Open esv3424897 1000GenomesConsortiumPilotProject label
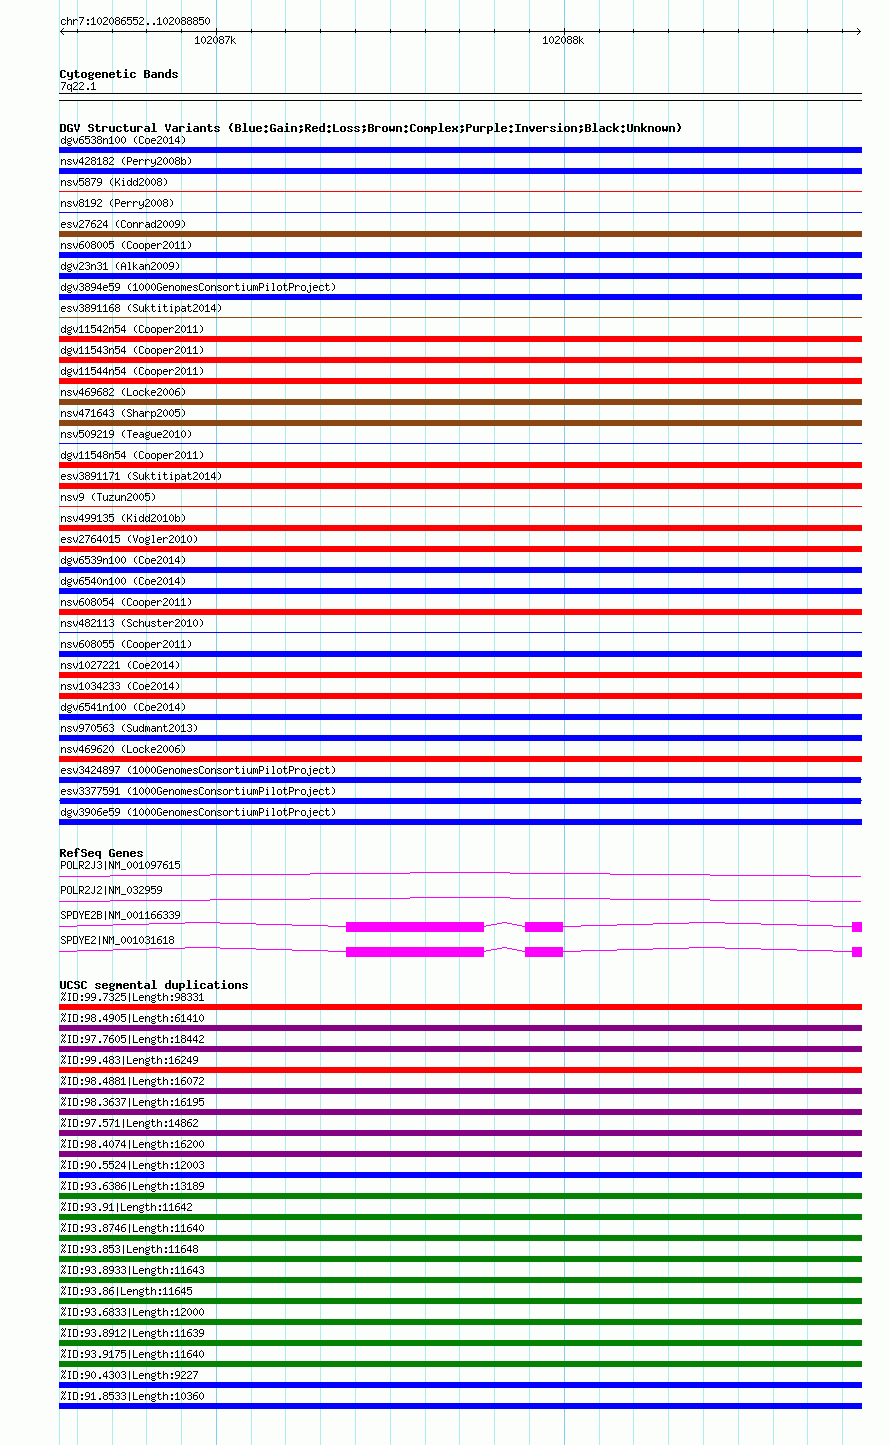This screenshot has width=890, height=1445. point(198,770)
